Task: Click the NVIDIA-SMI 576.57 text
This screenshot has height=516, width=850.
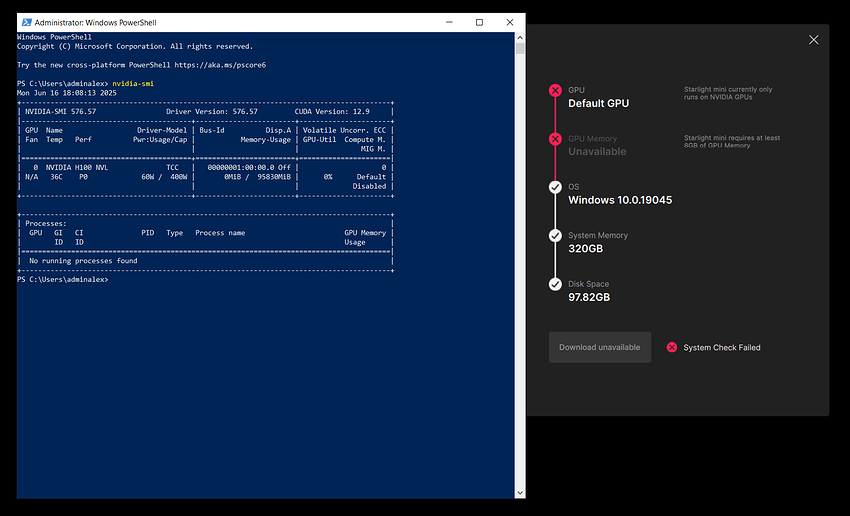Action: coord(60,112)
